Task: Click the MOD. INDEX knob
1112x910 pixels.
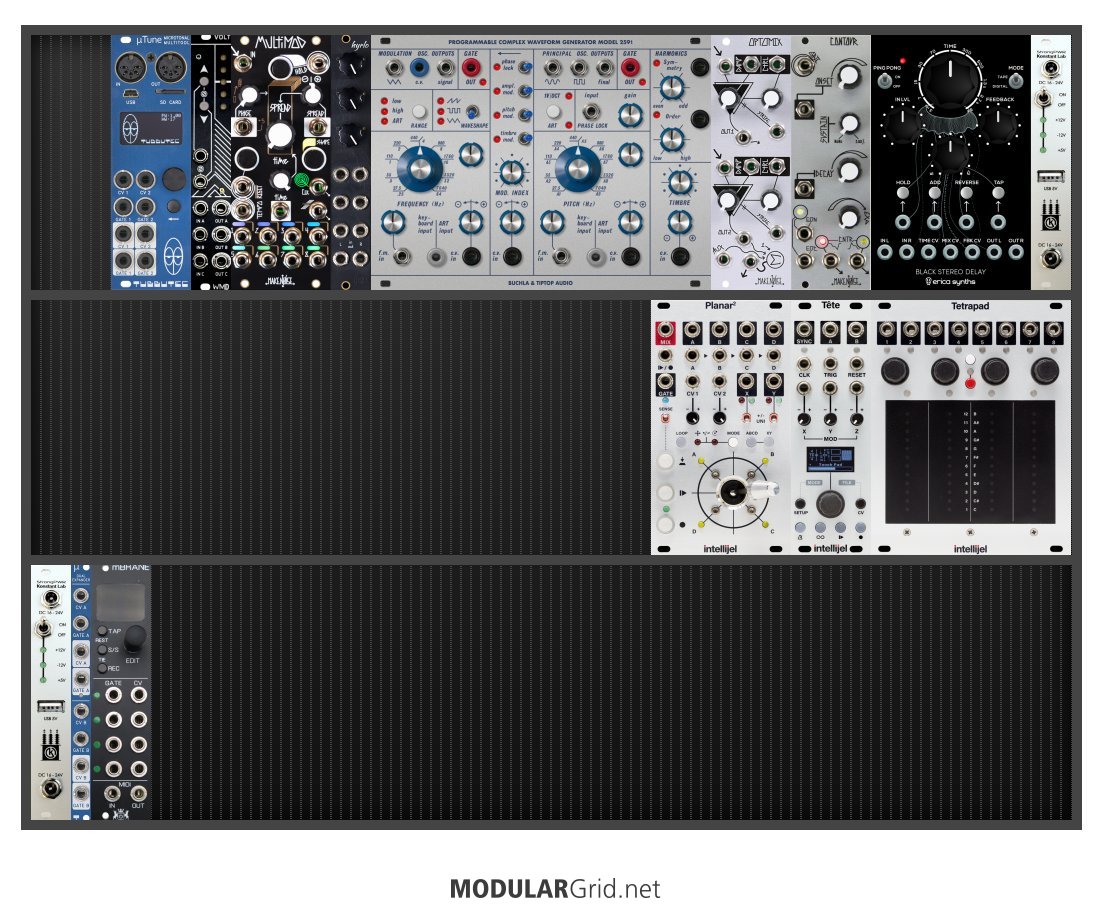Action: pyautogui.click(x=511, y=172)
